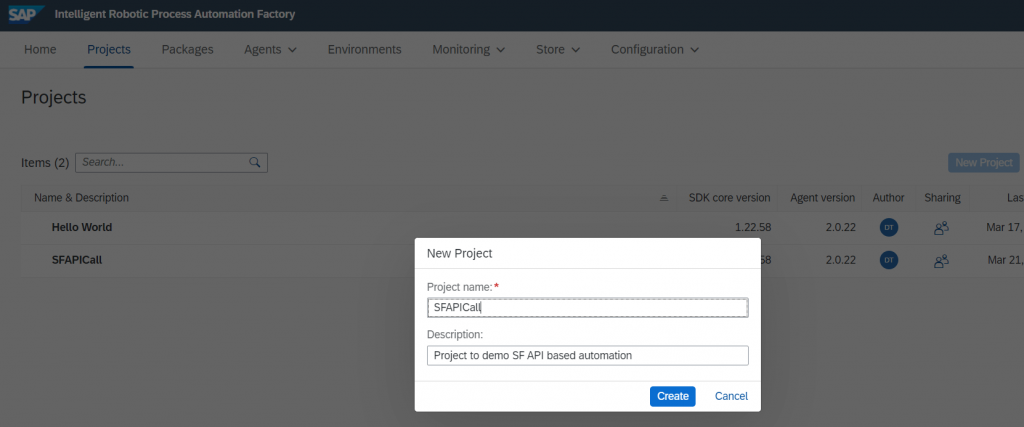
Task: Click the New Project dialog title
Action: click(460, 253)
